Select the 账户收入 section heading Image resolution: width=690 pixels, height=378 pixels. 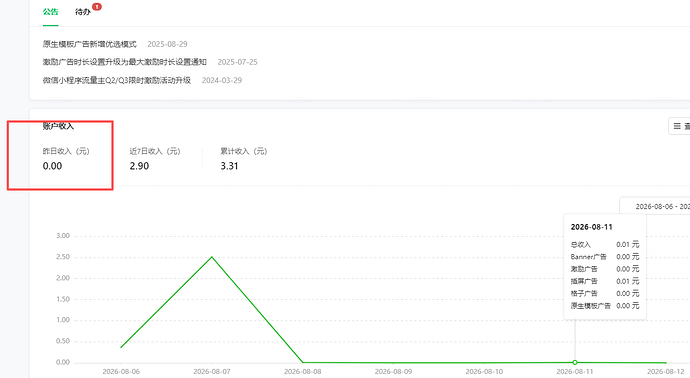point(58,126)
